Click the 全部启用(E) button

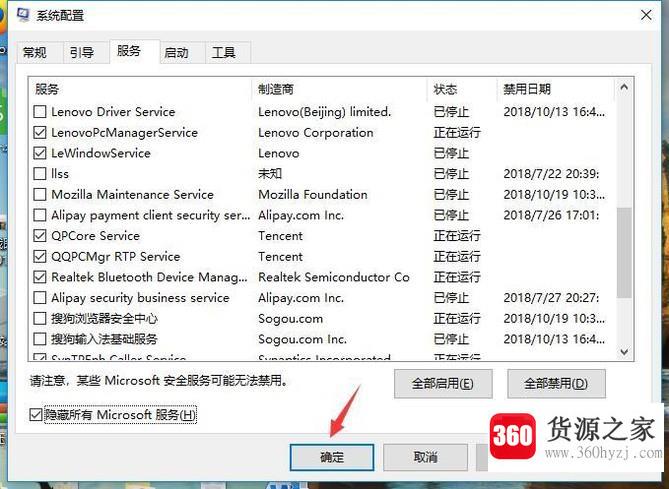coord(443,384)
